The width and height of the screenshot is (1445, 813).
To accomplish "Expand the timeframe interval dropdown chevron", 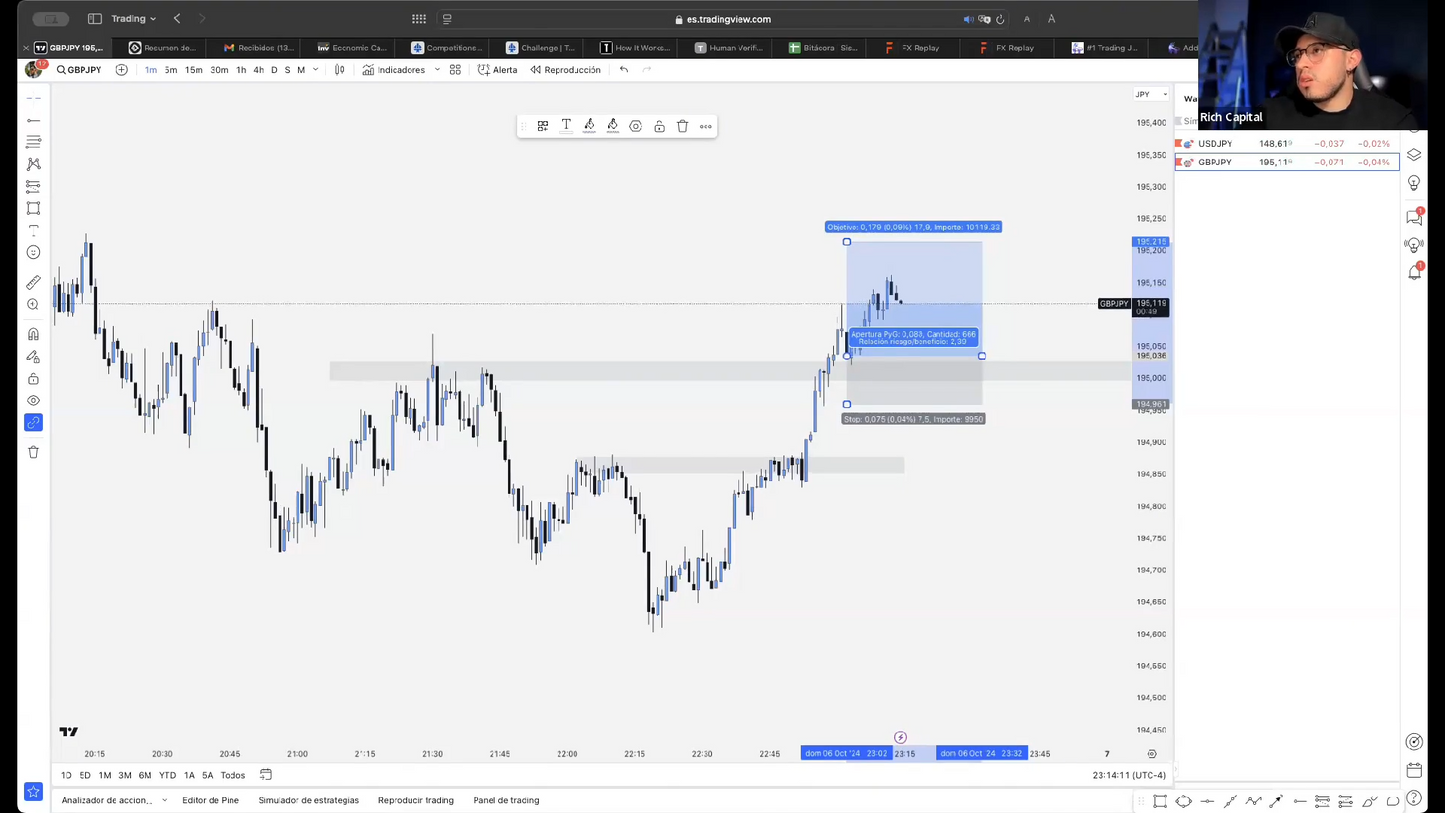I will (316, 70).
